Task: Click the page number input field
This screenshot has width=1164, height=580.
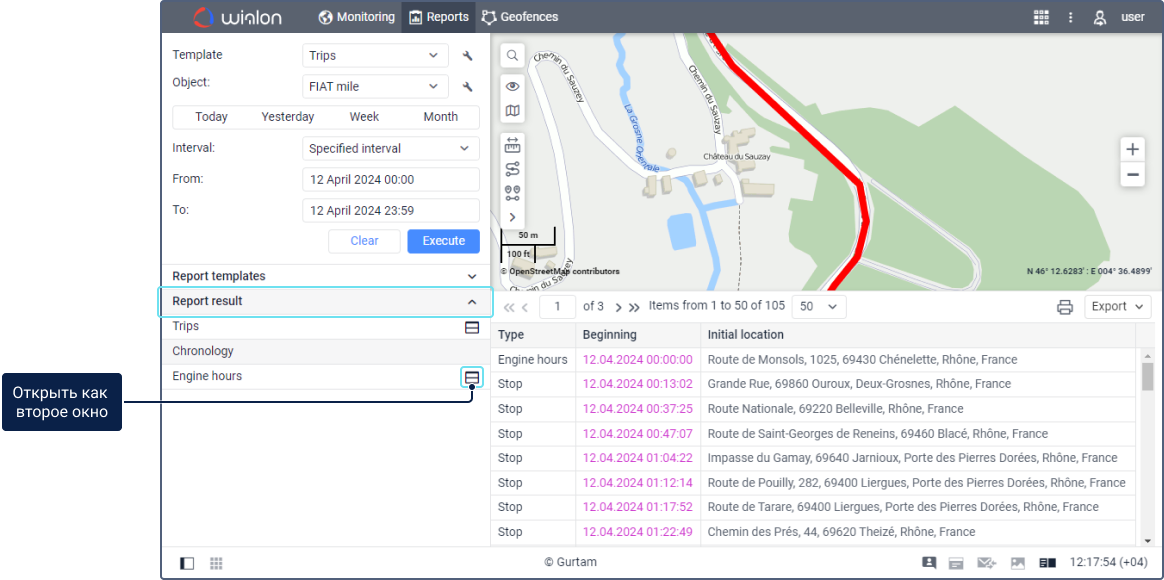Action: (x=558, y=307)
